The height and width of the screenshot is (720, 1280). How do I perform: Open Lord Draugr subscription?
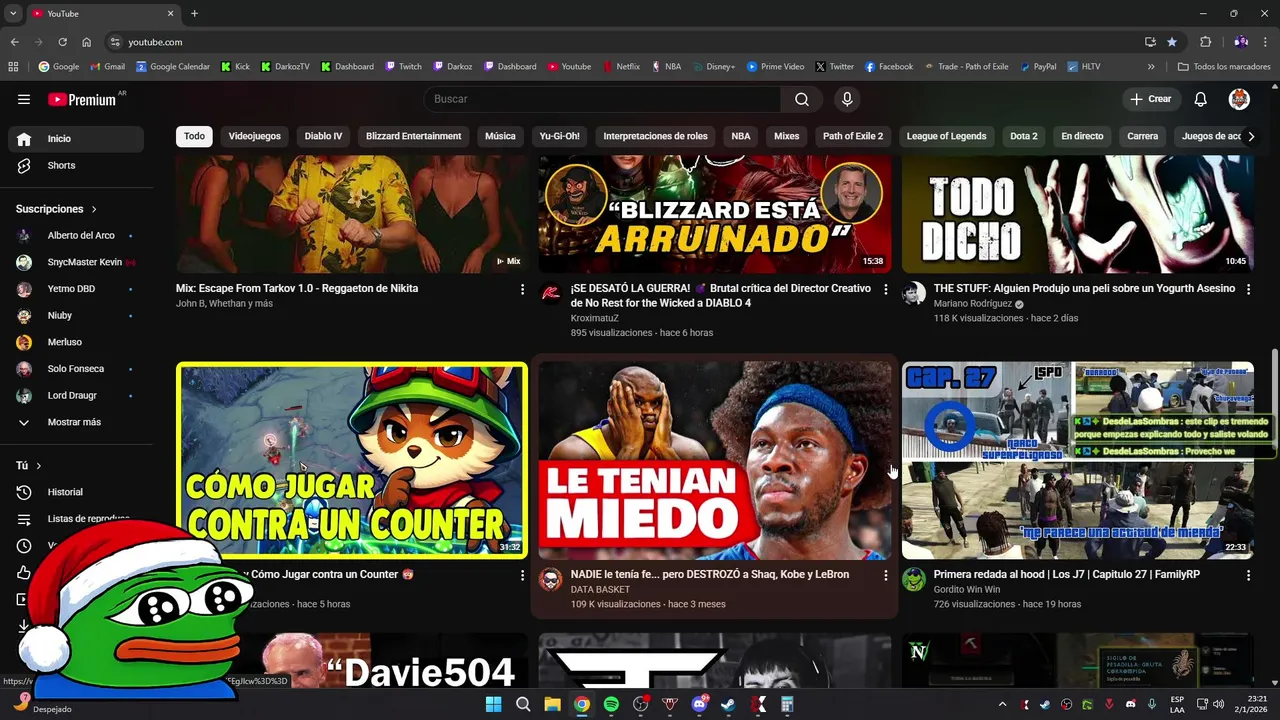76,396
